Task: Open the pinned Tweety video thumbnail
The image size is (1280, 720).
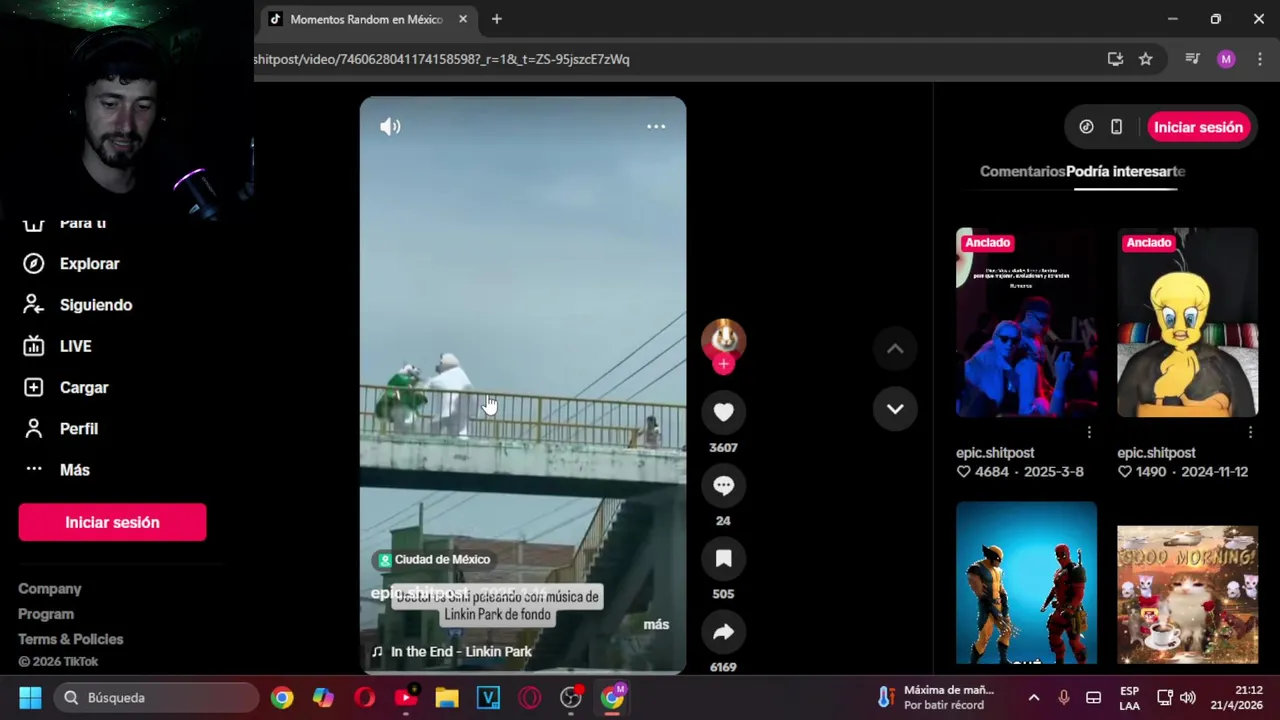Action: click(x=1187, y=322)
